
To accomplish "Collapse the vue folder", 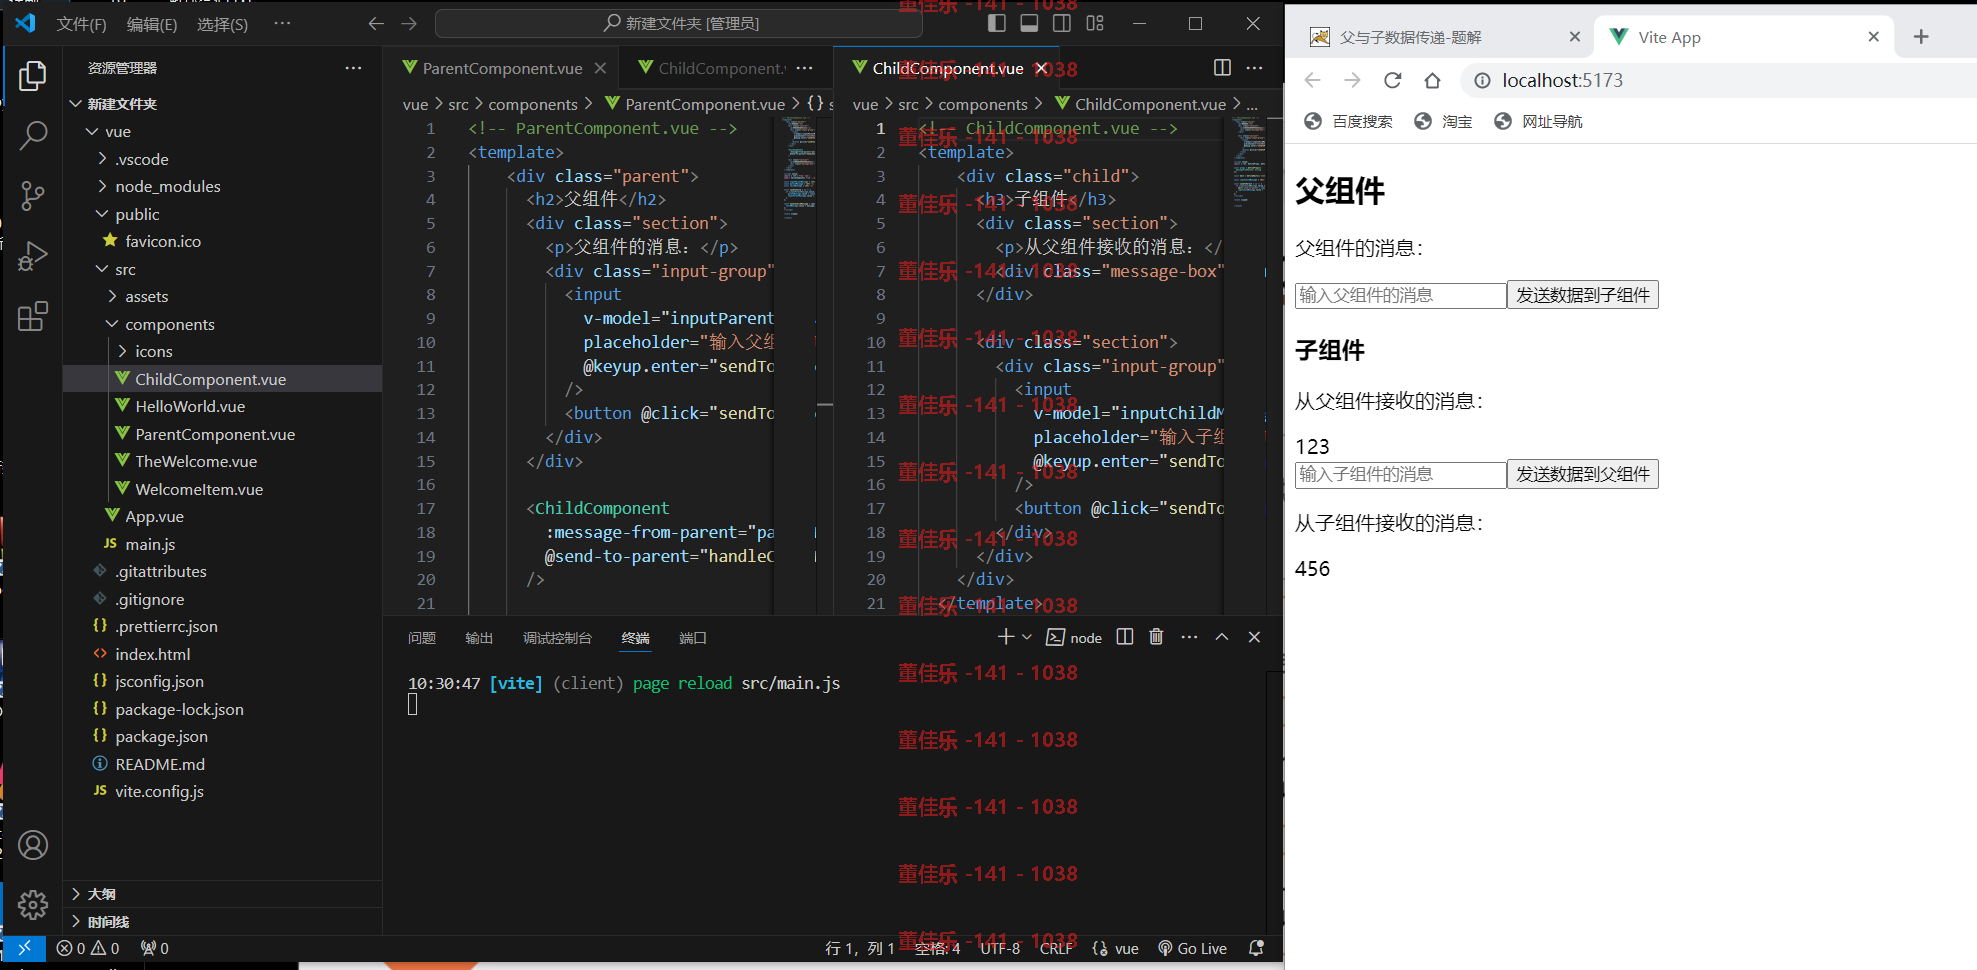I will click(x=118, y=132).
